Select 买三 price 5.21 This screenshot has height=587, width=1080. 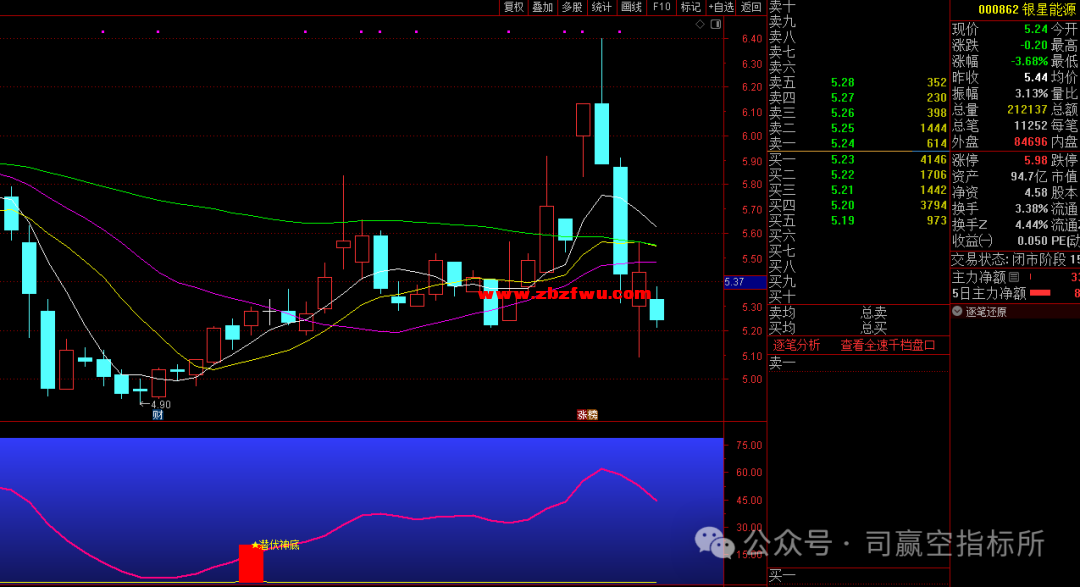[x=842, y=190]
